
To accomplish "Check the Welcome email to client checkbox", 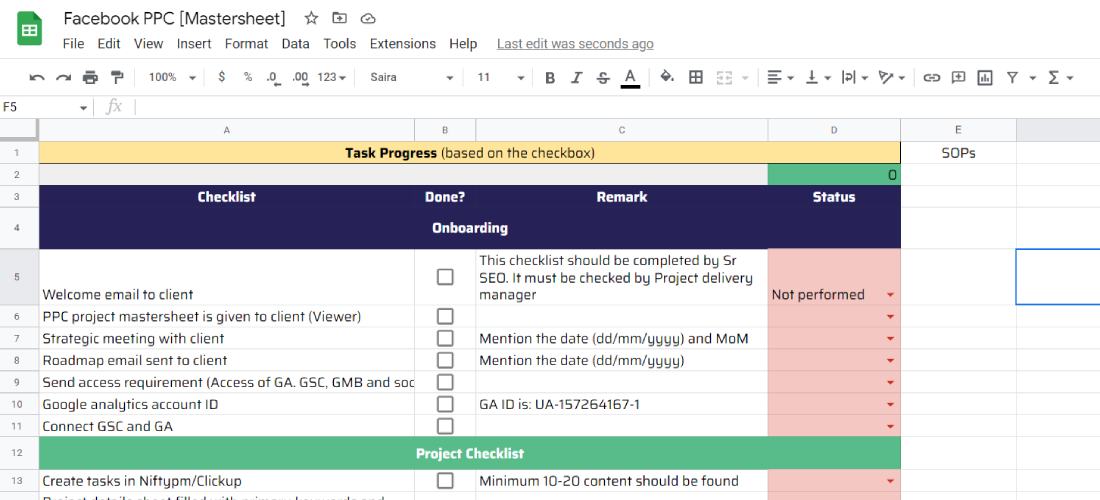I will coord(445,277).
